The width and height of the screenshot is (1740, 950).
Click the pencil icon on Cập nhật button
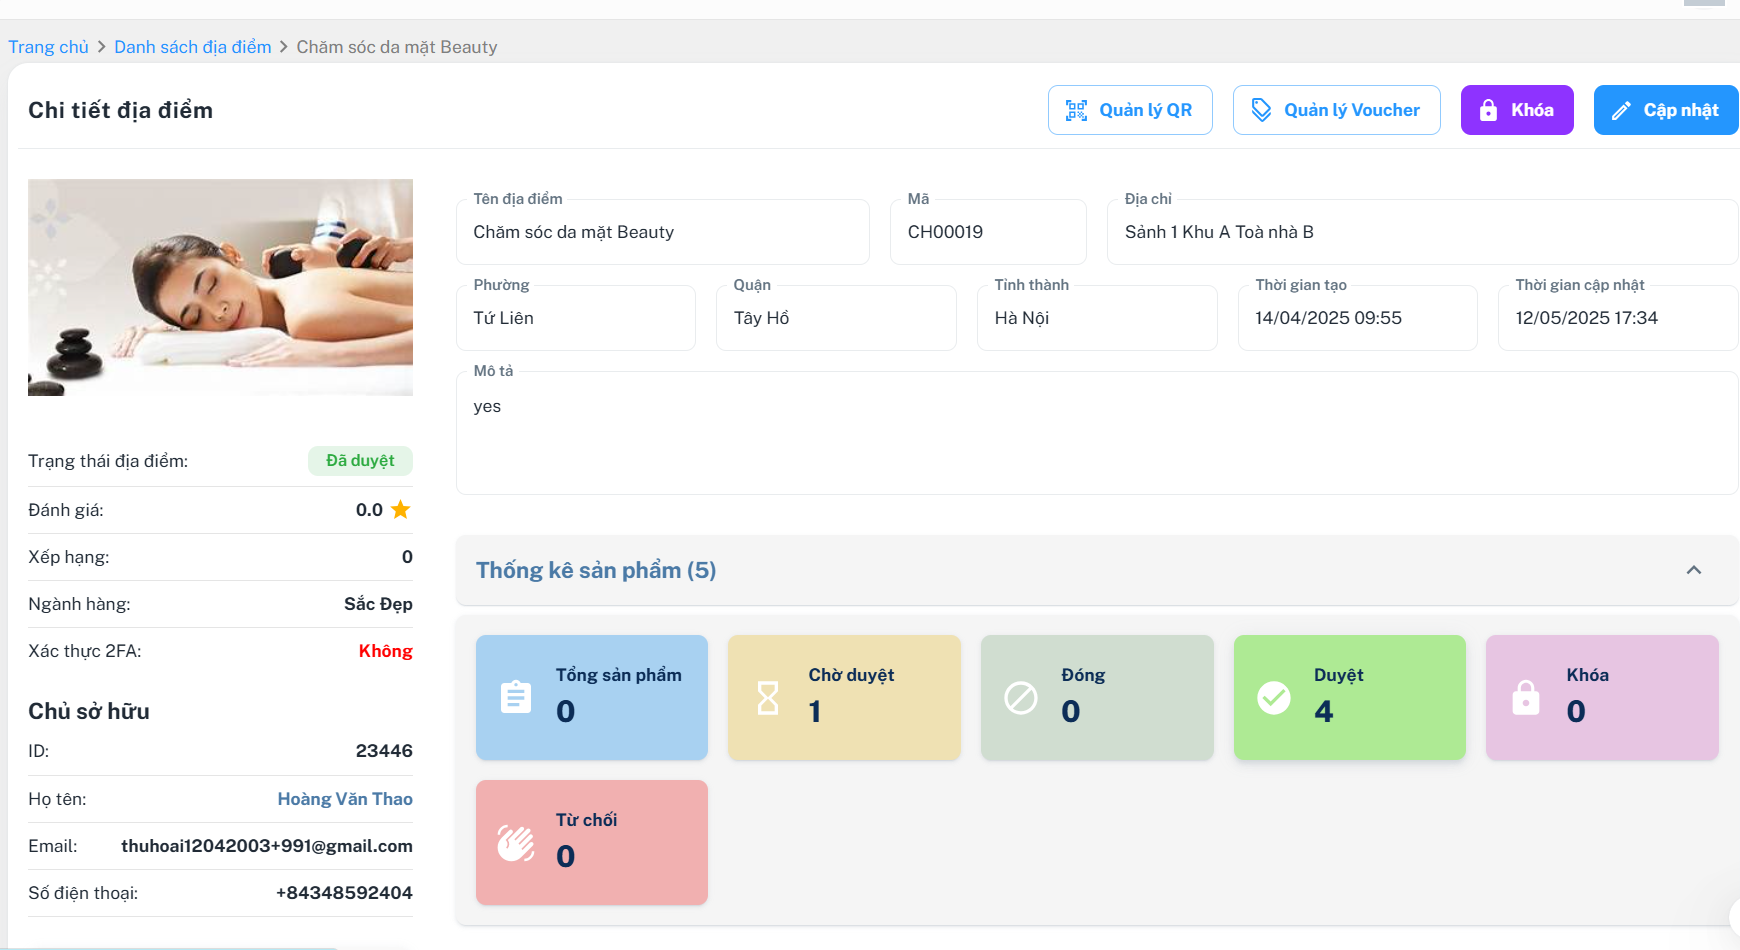click(1621, 111)
